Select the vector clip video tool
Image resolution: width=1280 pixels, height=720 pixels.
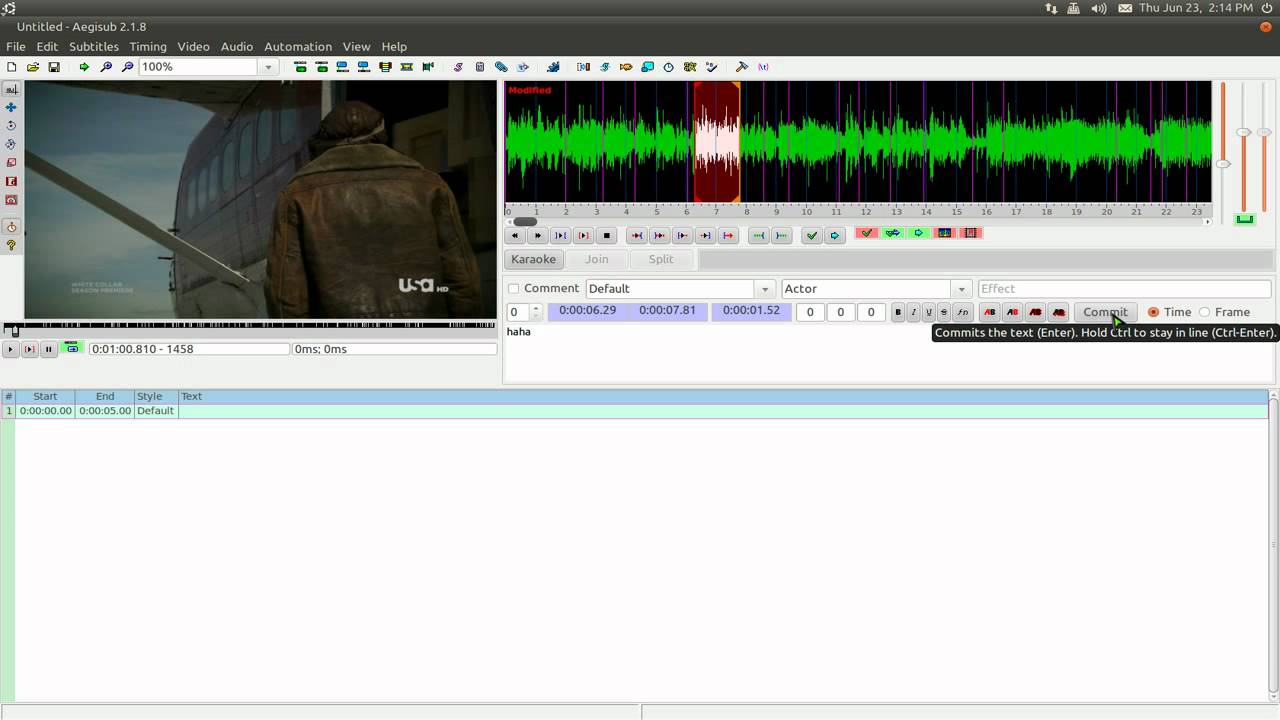[x=11, y=200]
